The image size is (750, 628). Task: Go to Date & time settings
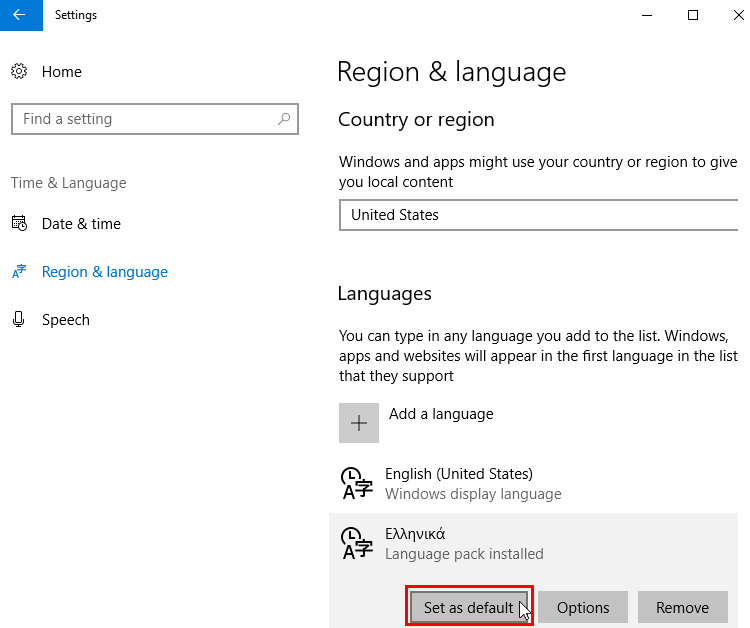pos(81,224)
